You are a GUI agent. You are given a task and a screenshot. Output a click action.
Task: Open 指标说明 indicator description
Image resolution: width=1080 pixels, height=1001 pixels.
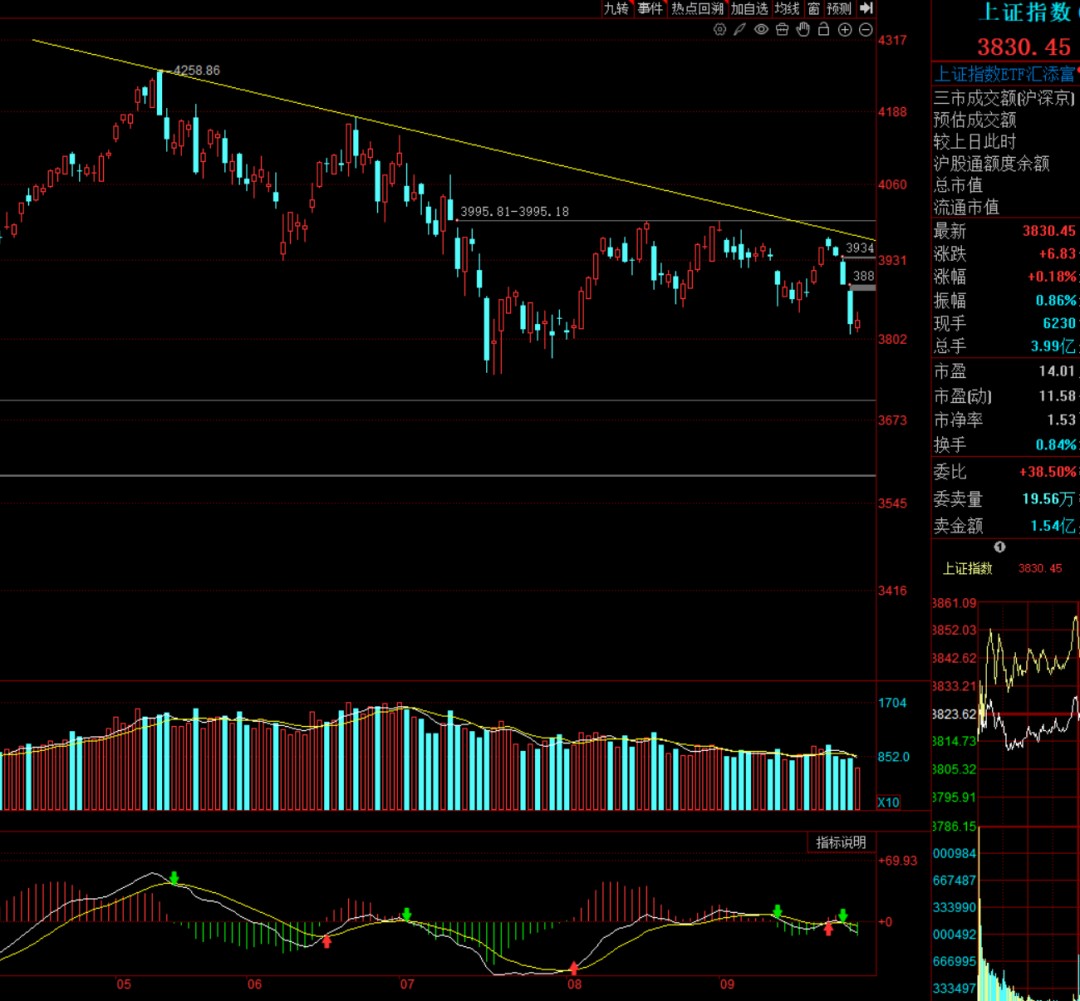tap(841, 843)
